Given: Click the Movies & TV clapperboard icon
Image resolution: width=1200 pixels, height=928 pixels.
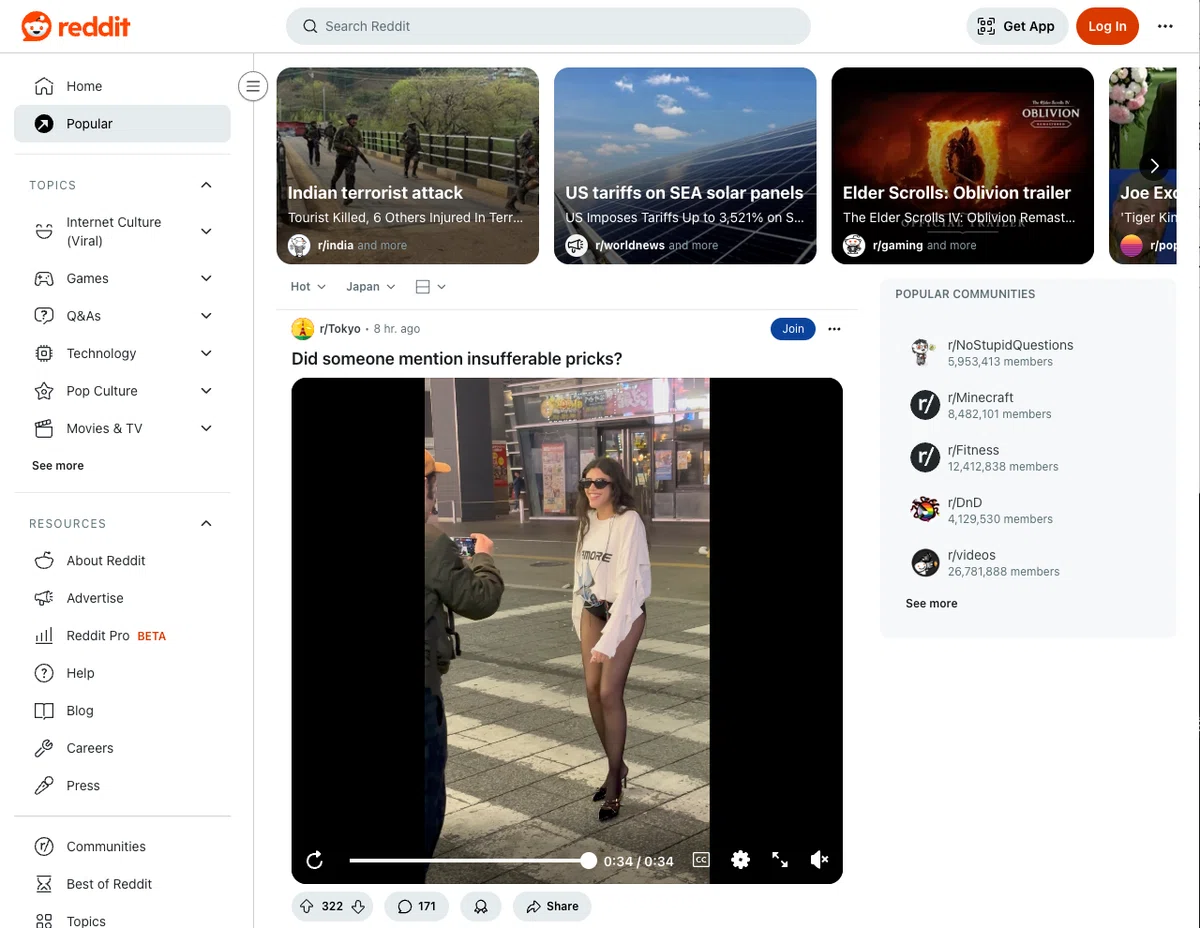Looking at the screenshot, I should 44,428.
